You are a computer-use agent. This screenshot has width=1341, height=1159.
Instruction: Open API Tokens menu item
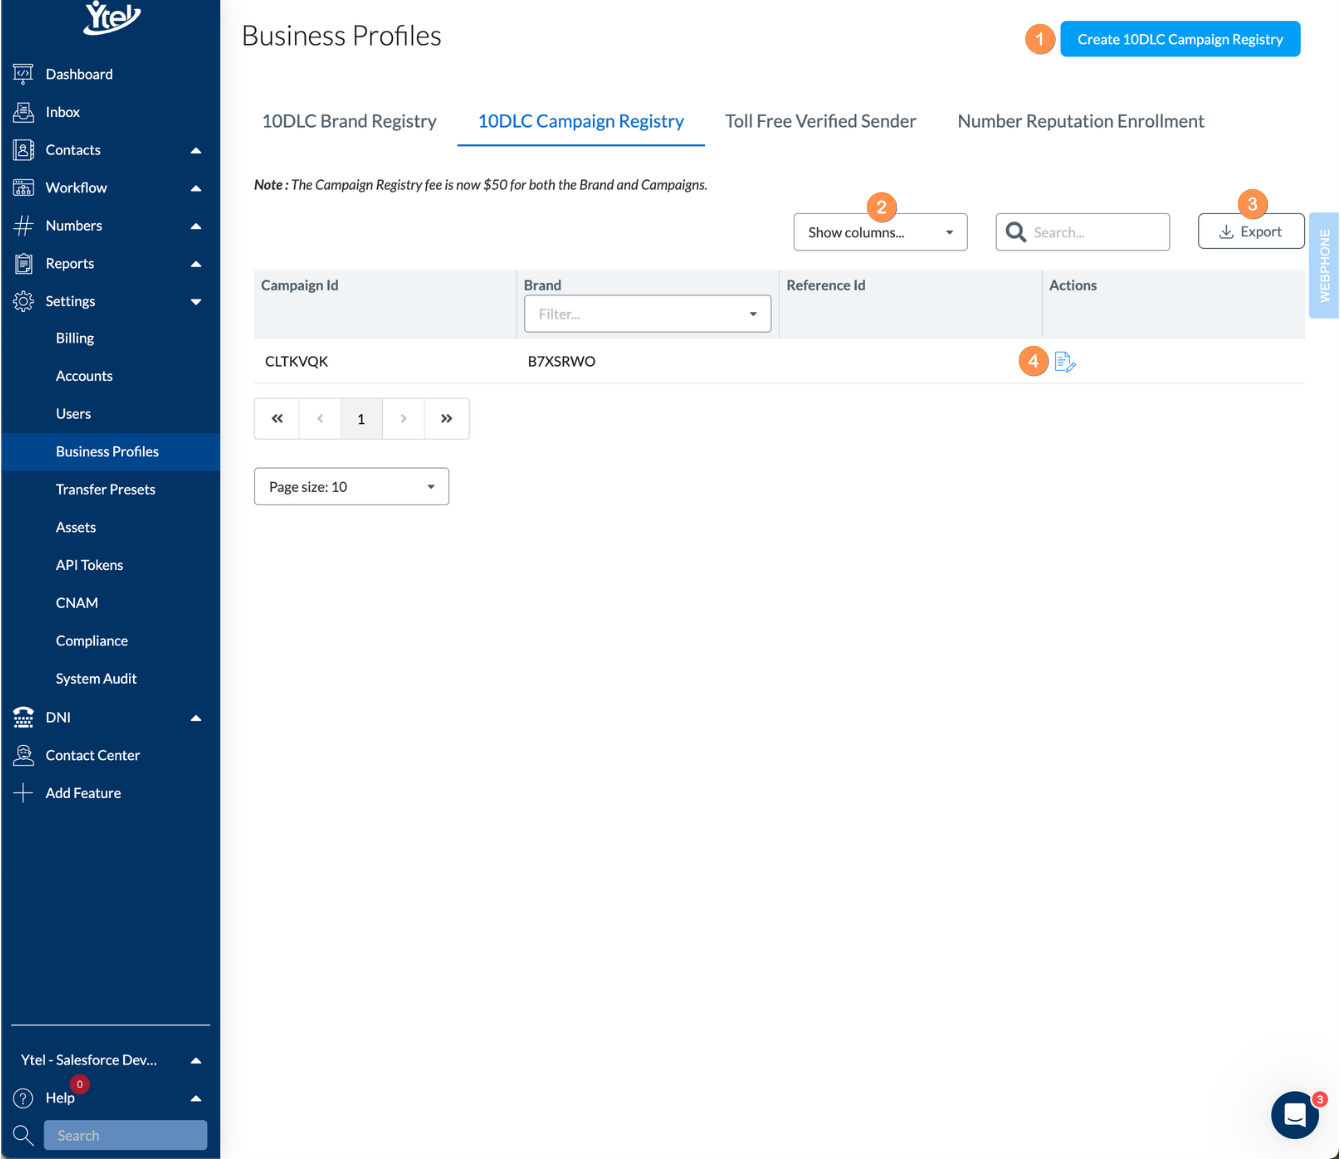[x=89, y=565]
